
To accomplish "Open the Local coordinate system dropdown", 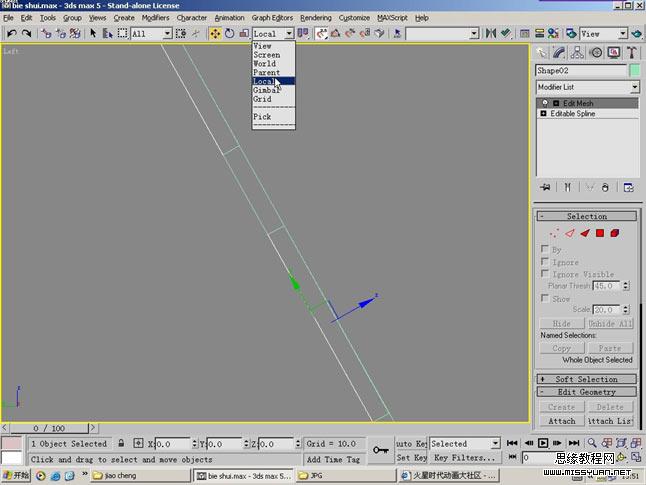I will click(273, 33).
